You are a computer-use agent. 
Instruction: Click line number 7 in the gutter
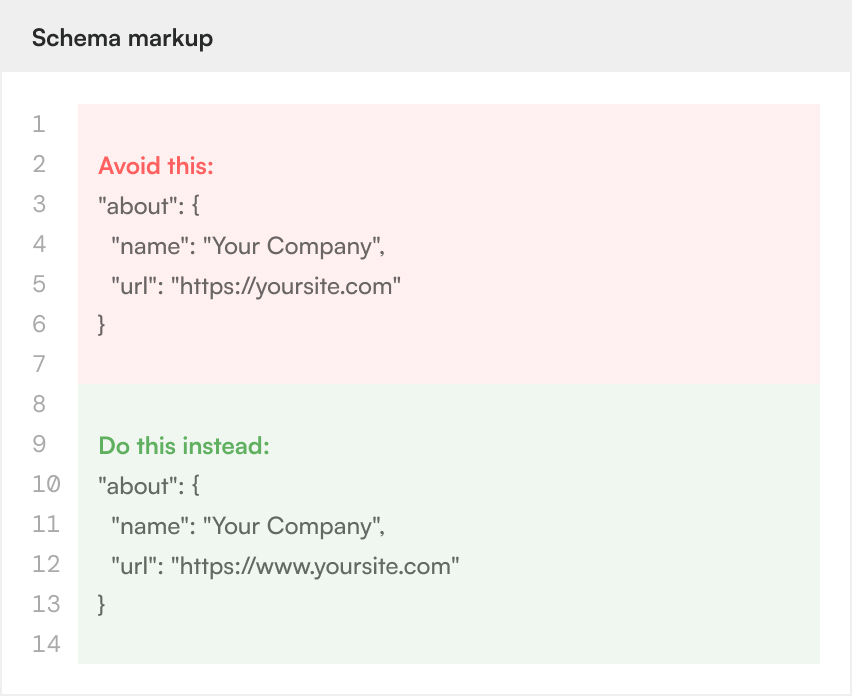pos(39,364)
